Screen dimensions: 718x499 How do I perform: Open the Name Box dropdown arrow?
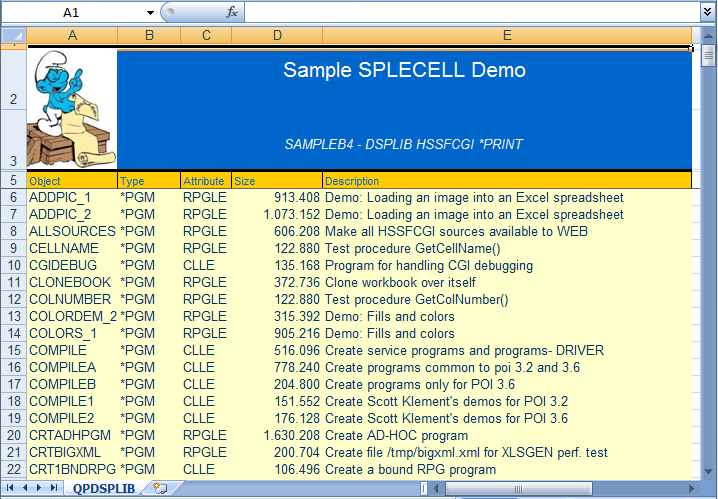coord(150,13)
